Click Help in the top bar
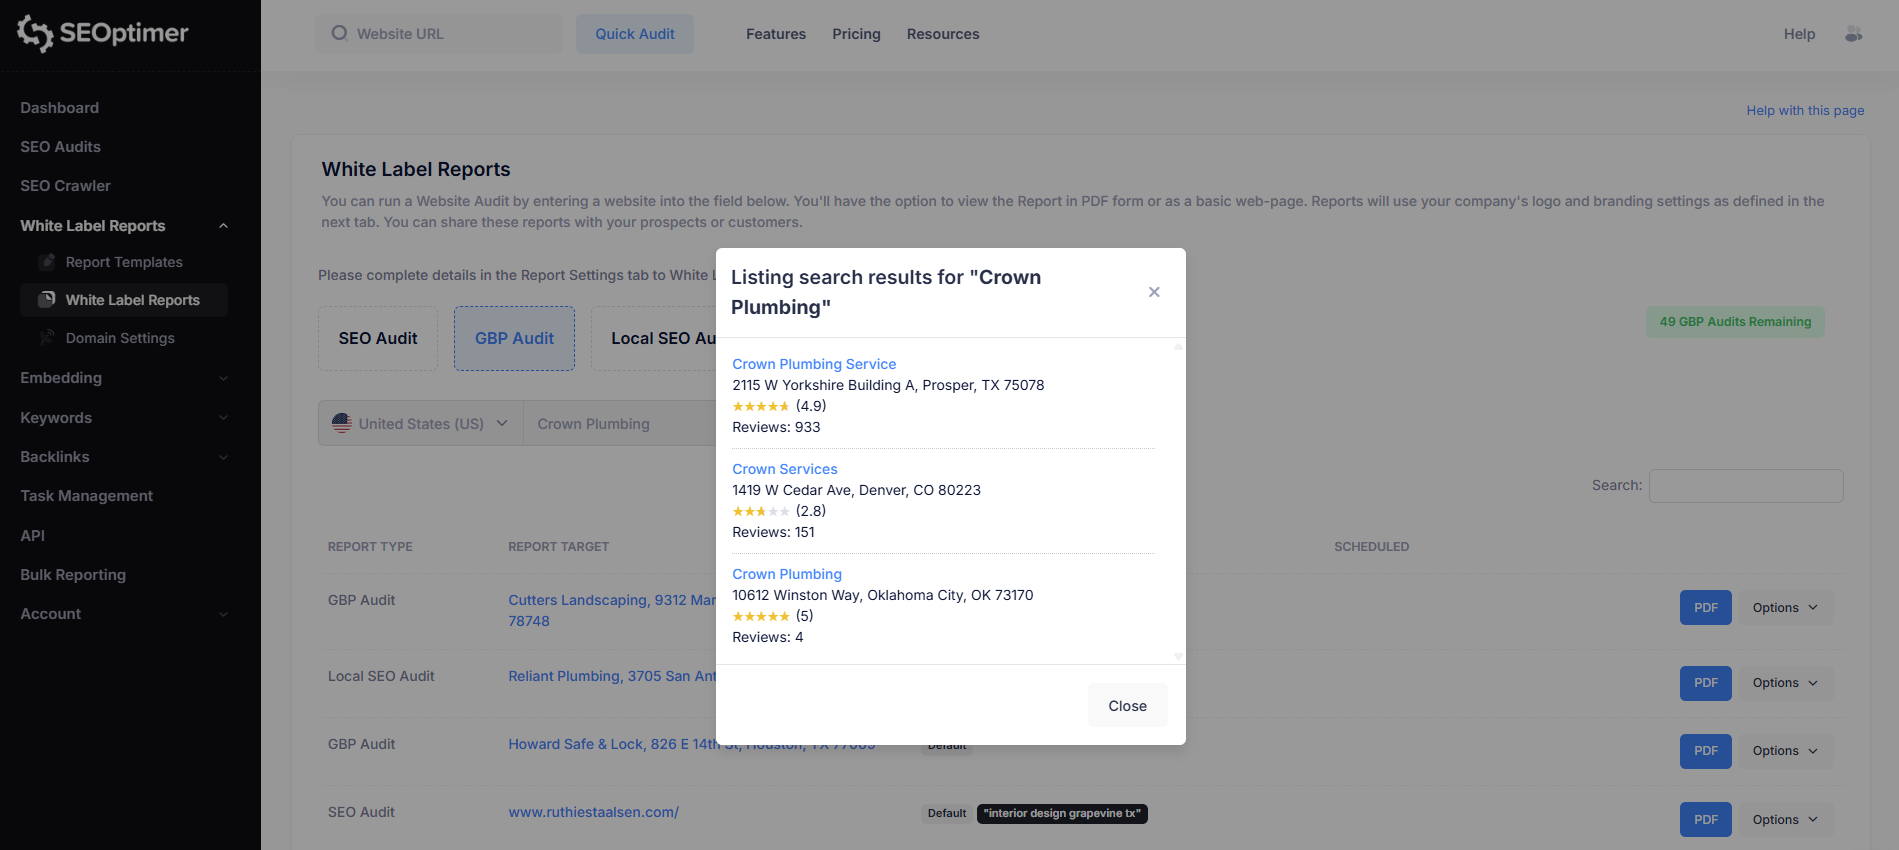 pyautogui.click(x=1799, y=34)
